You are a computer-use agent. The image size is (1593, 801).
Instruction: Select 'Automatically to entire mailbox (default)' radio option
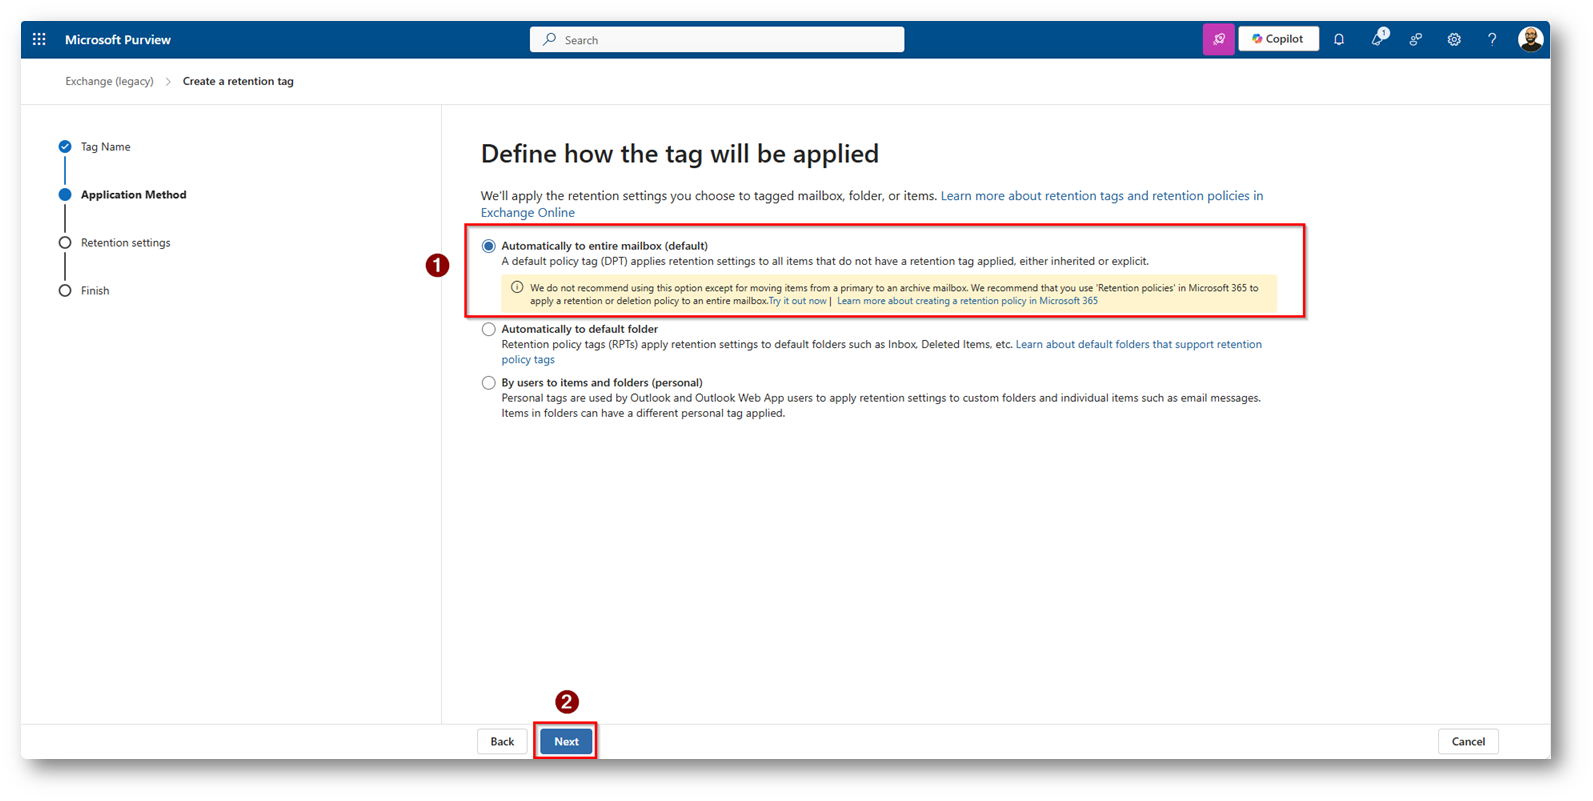(x=488, y=246)
